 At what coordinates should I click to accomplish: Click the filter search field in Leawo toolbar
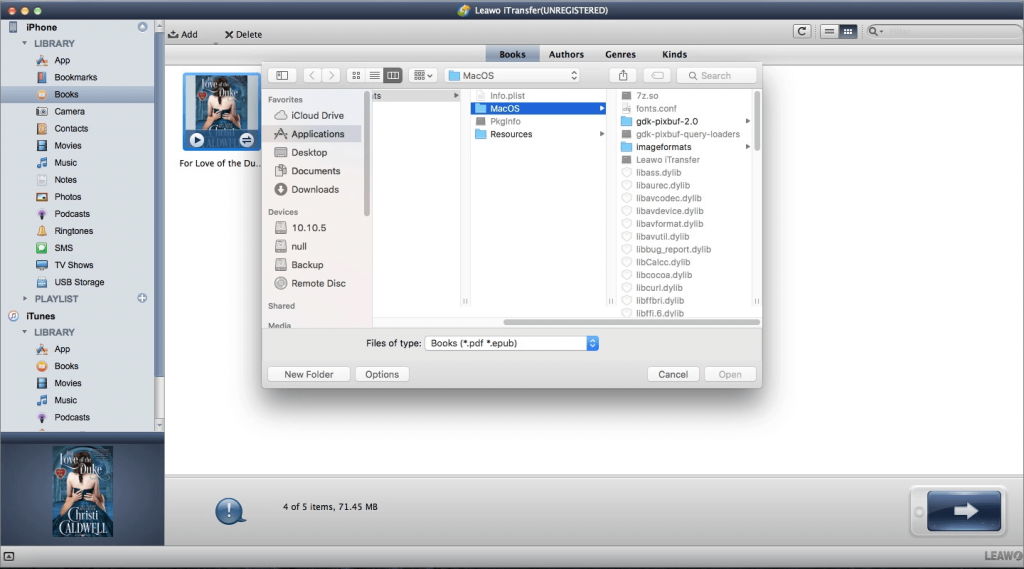coord(944,31)
